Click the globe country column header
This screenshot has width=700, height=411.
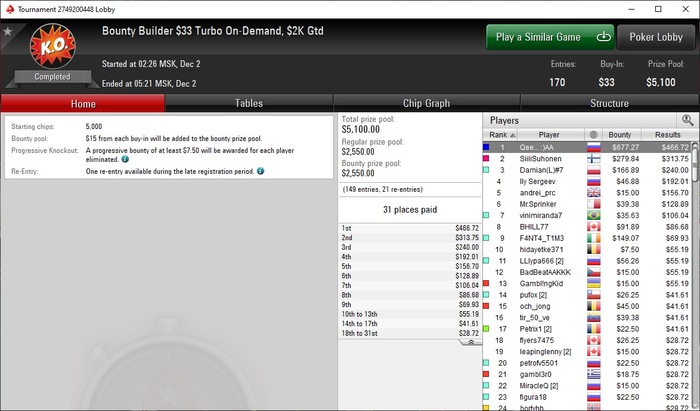click(593, 135)
